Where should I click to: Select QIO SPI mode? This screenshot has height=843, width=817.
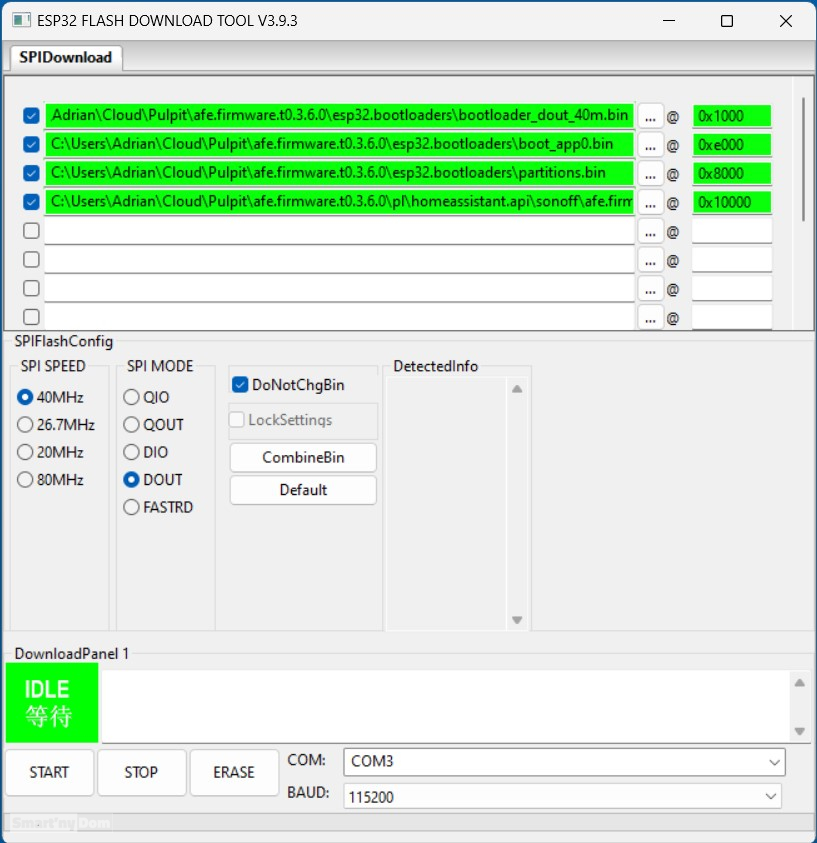click(x=146, y=397)
